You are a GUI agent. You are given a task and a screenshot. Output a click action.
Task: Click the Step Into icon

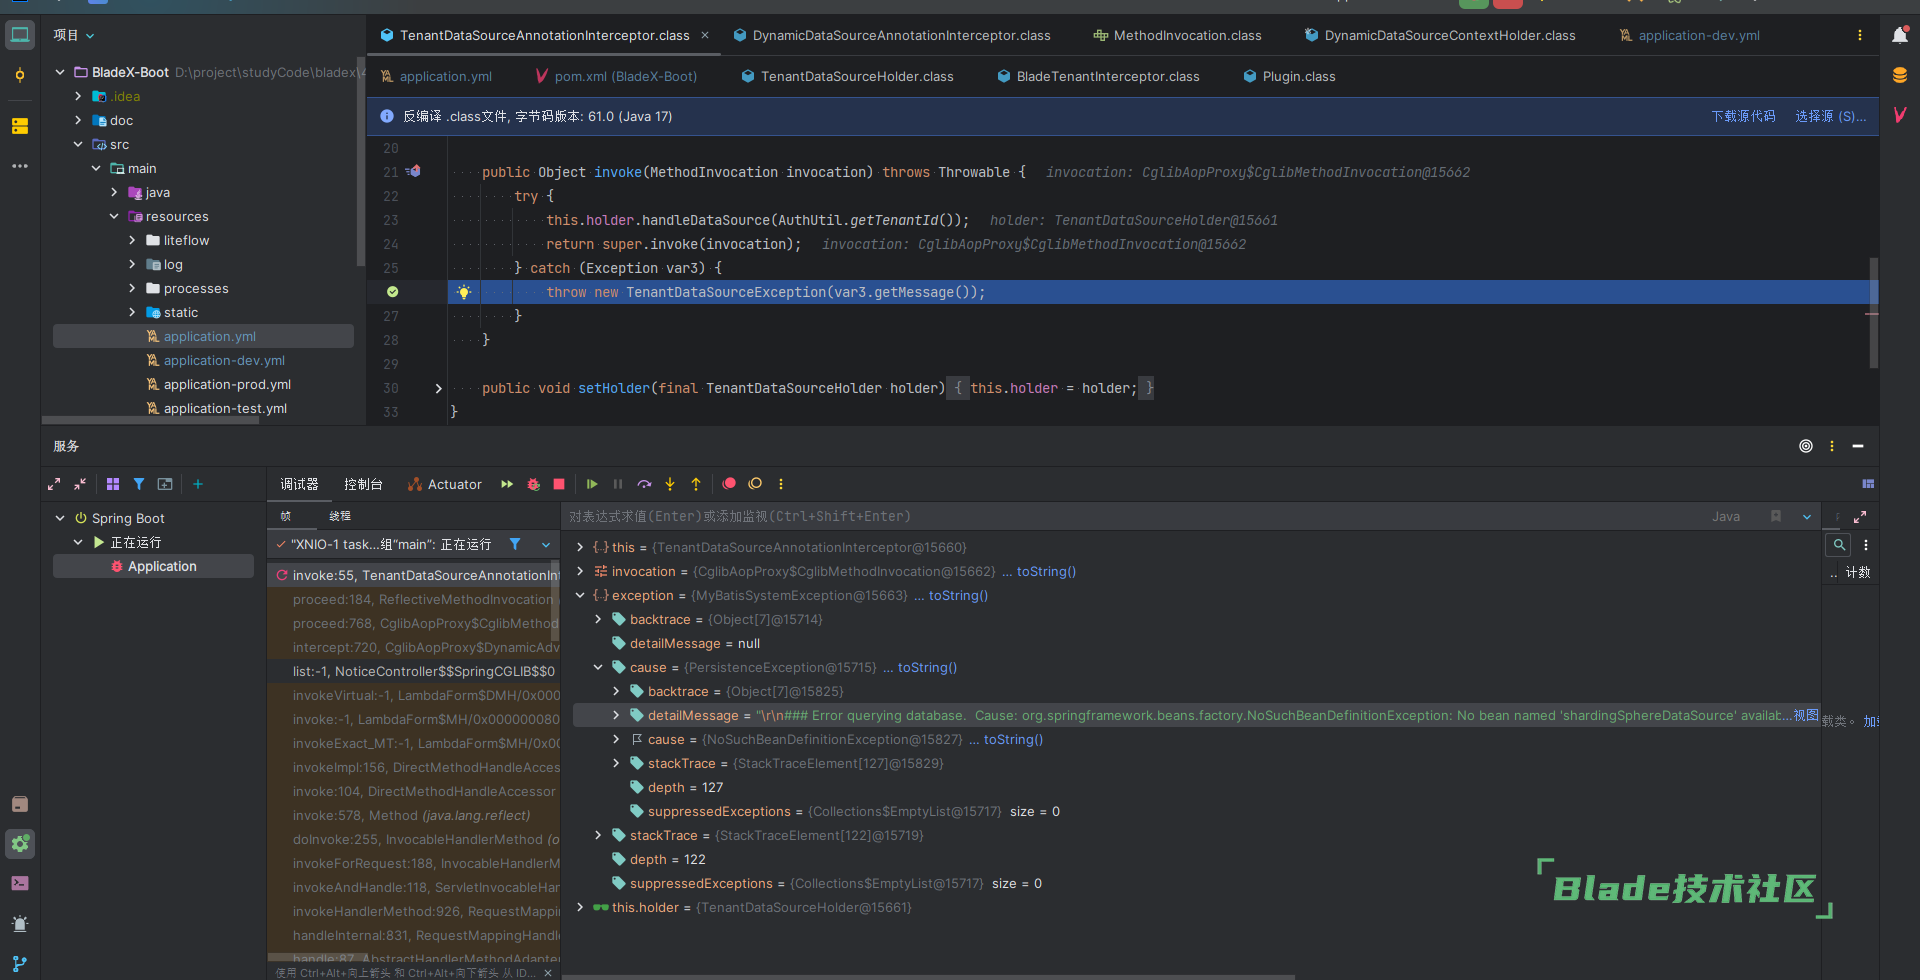(x=670, y=484)
